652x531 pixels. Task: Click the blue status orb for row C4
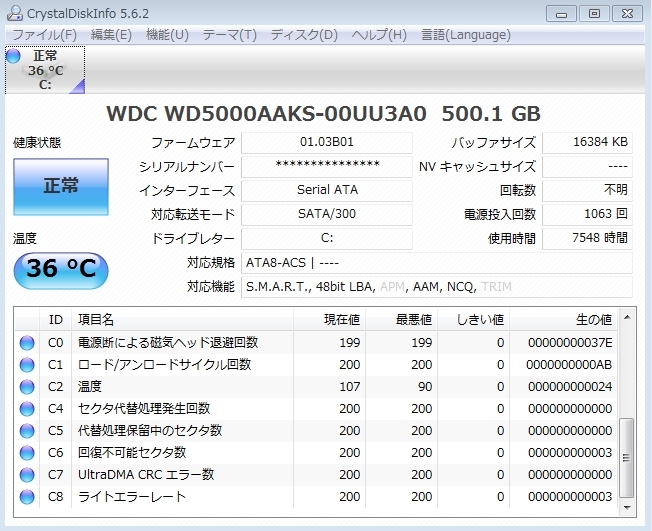tap(27, 409)
